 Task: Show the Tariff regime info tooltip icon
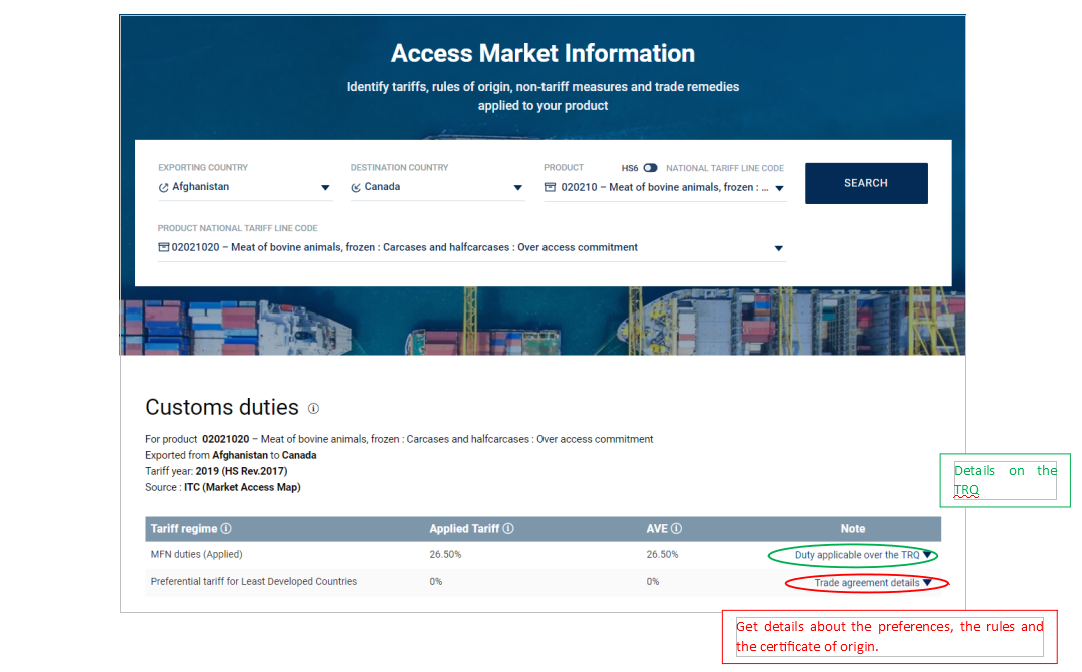pyautogui.click(x=226, y=529)
